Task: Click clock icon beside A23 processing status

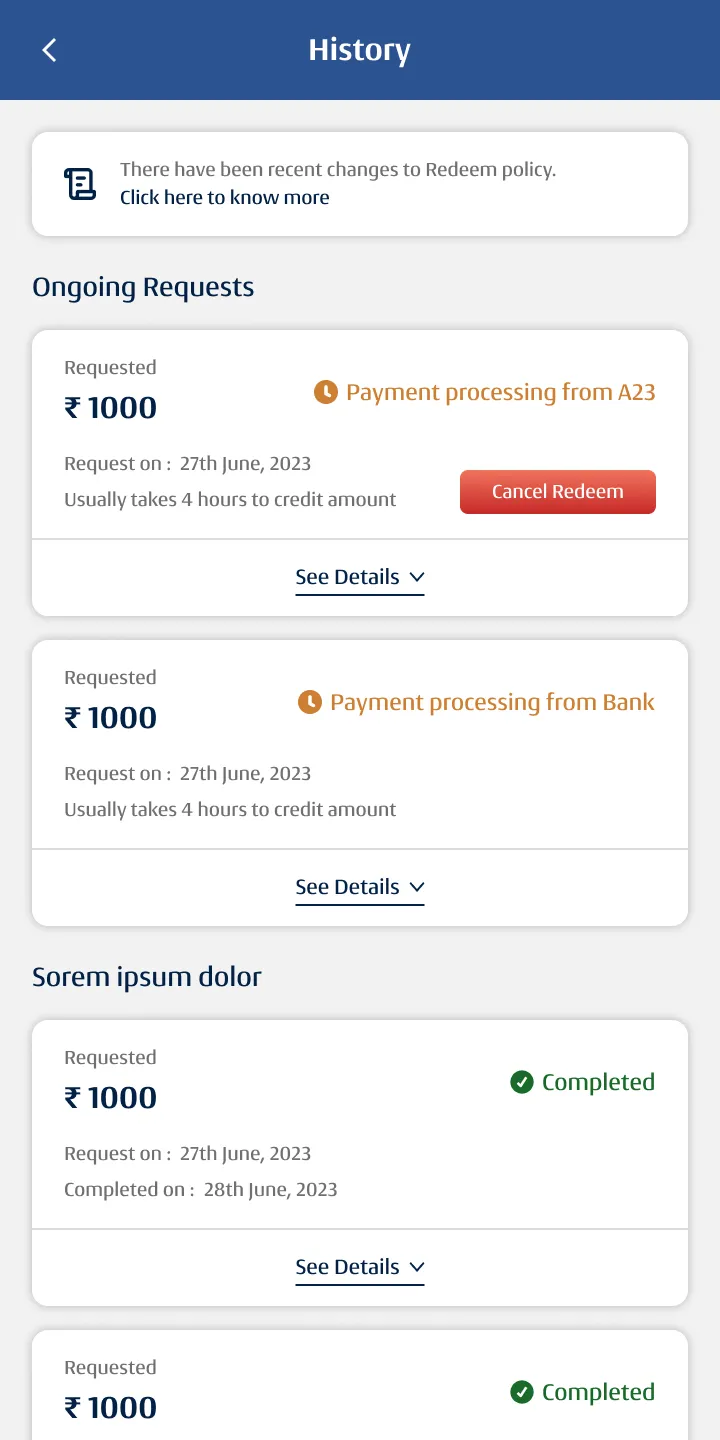Action: (325, 392)
